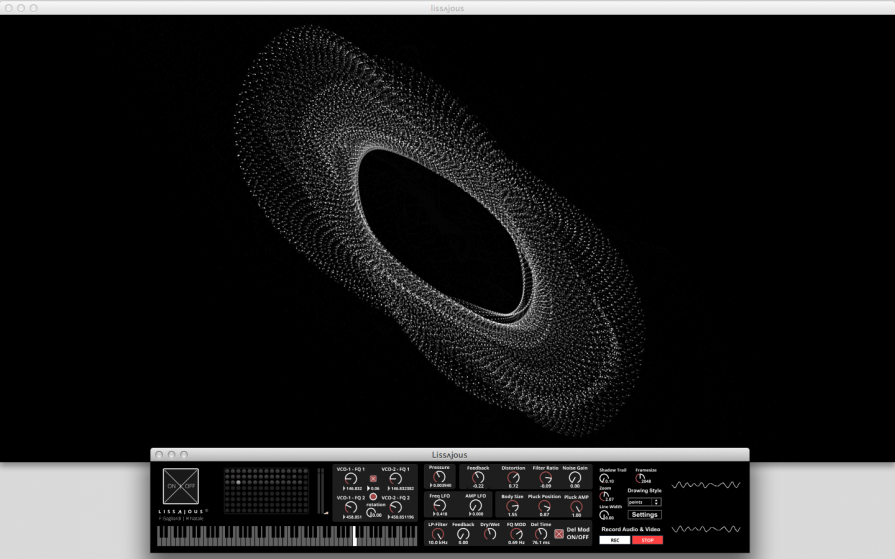The height and width of the screenshot is (559, 895).
Task: Adjust the Noise Gain knob
Action: 575,477
